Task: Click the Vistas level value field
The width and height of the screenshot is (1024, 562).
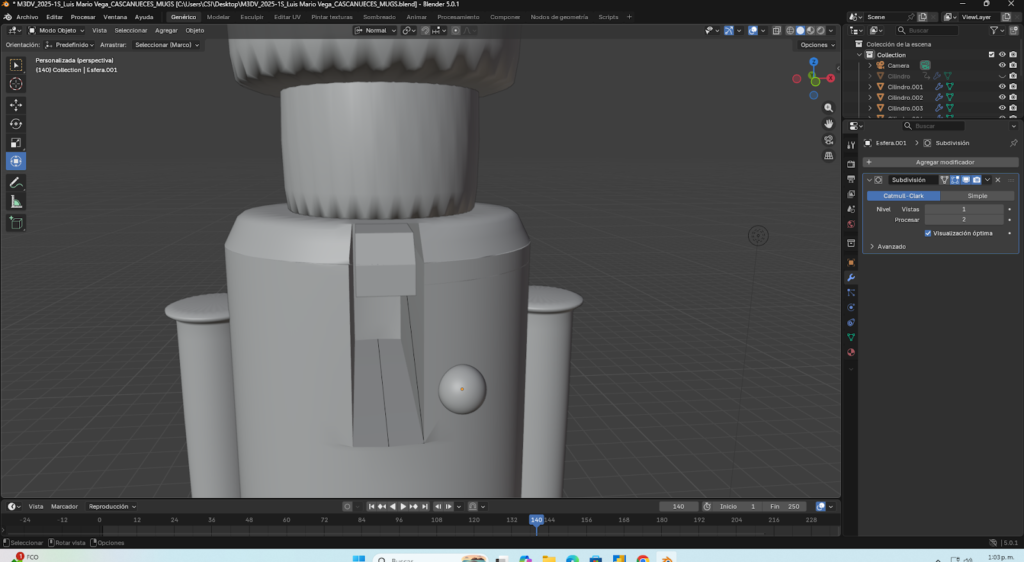Action: point(963,209)
